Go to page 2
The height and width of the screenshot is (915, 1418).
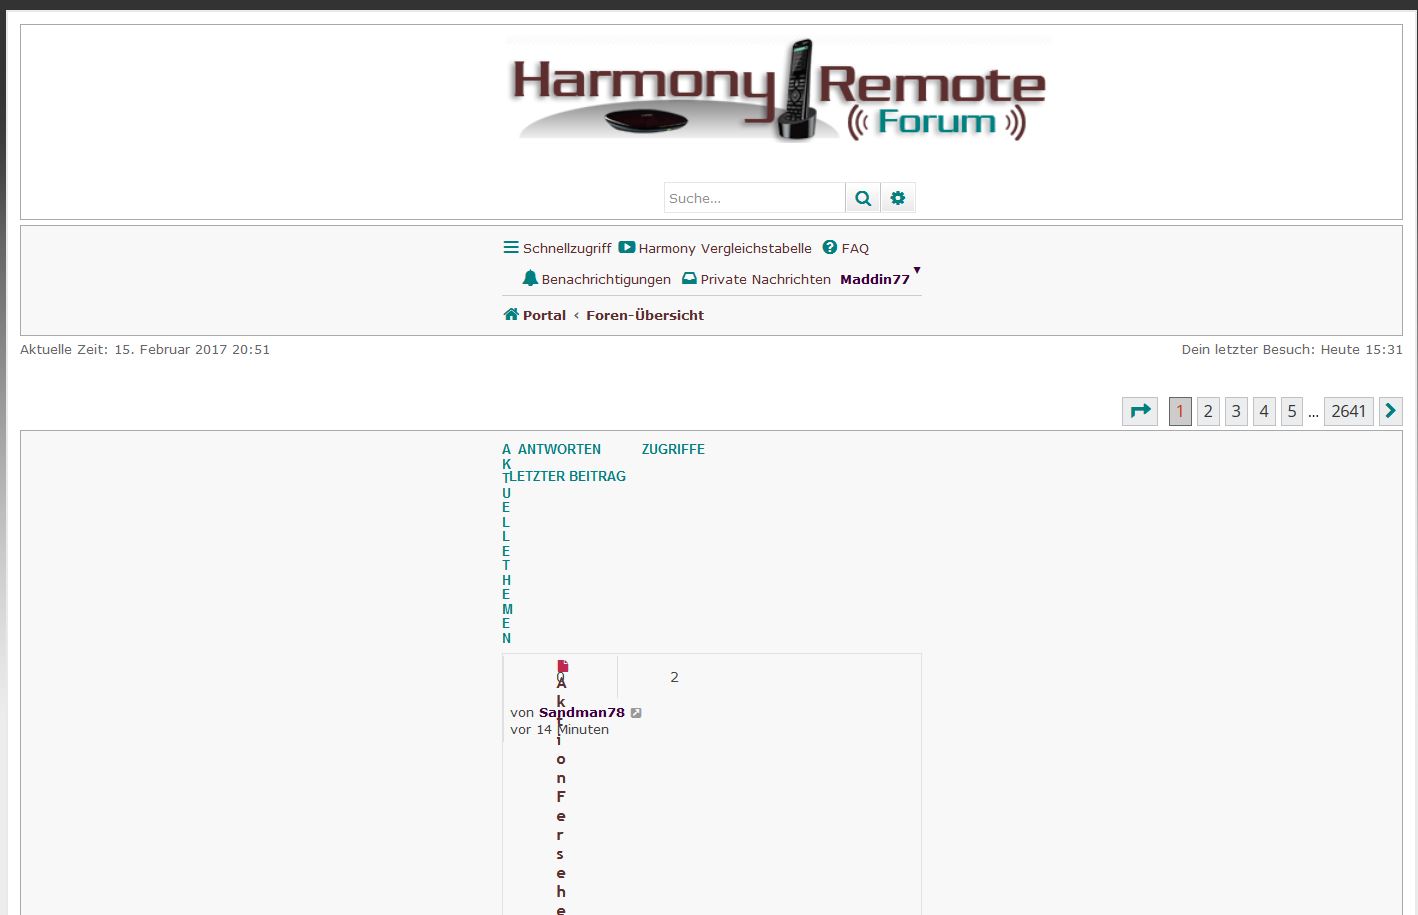(1208, 411)
